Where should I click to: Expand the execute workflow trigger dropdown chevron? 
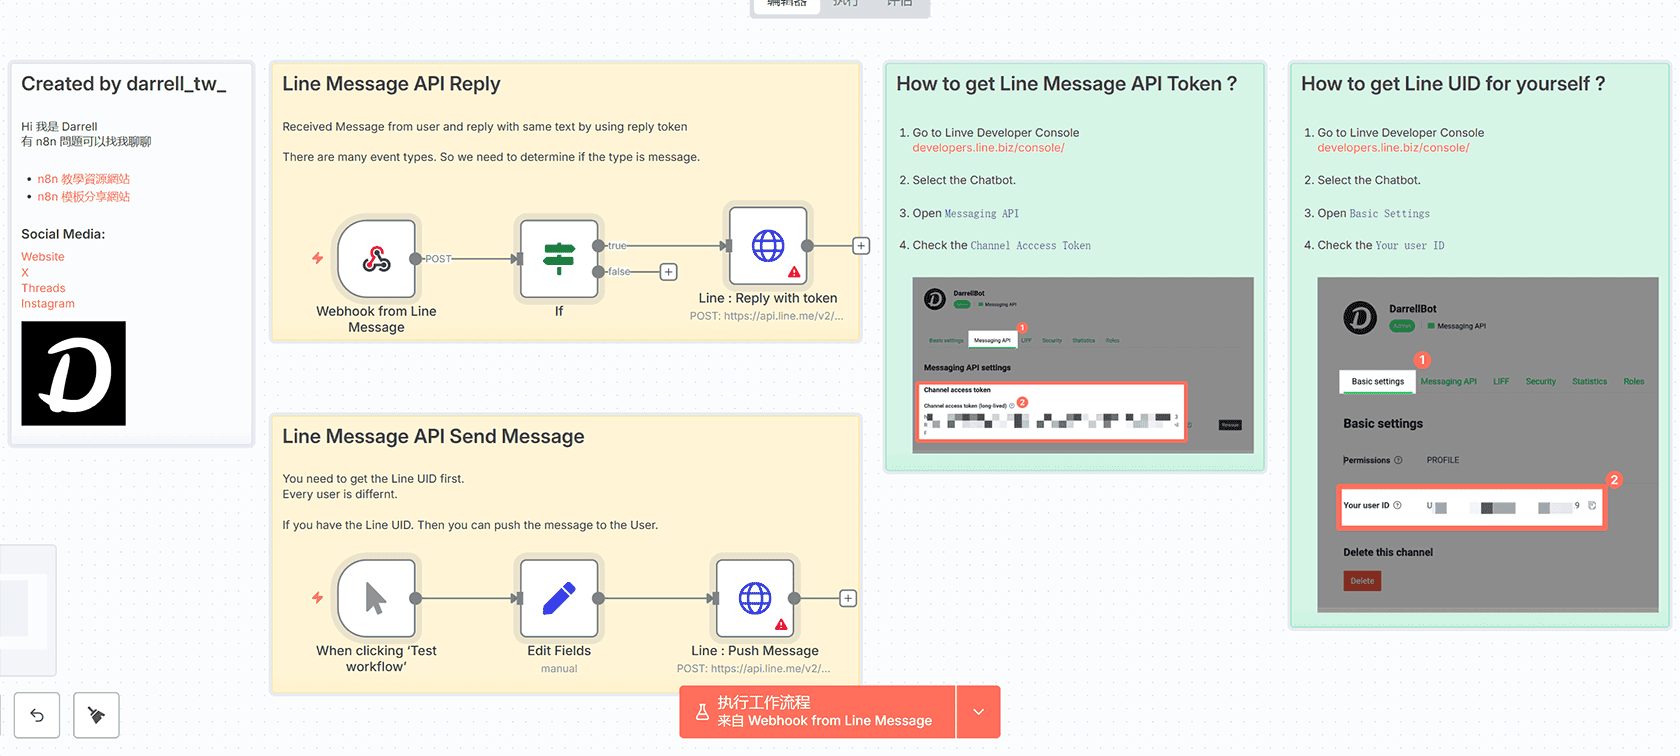click(978, 712)
